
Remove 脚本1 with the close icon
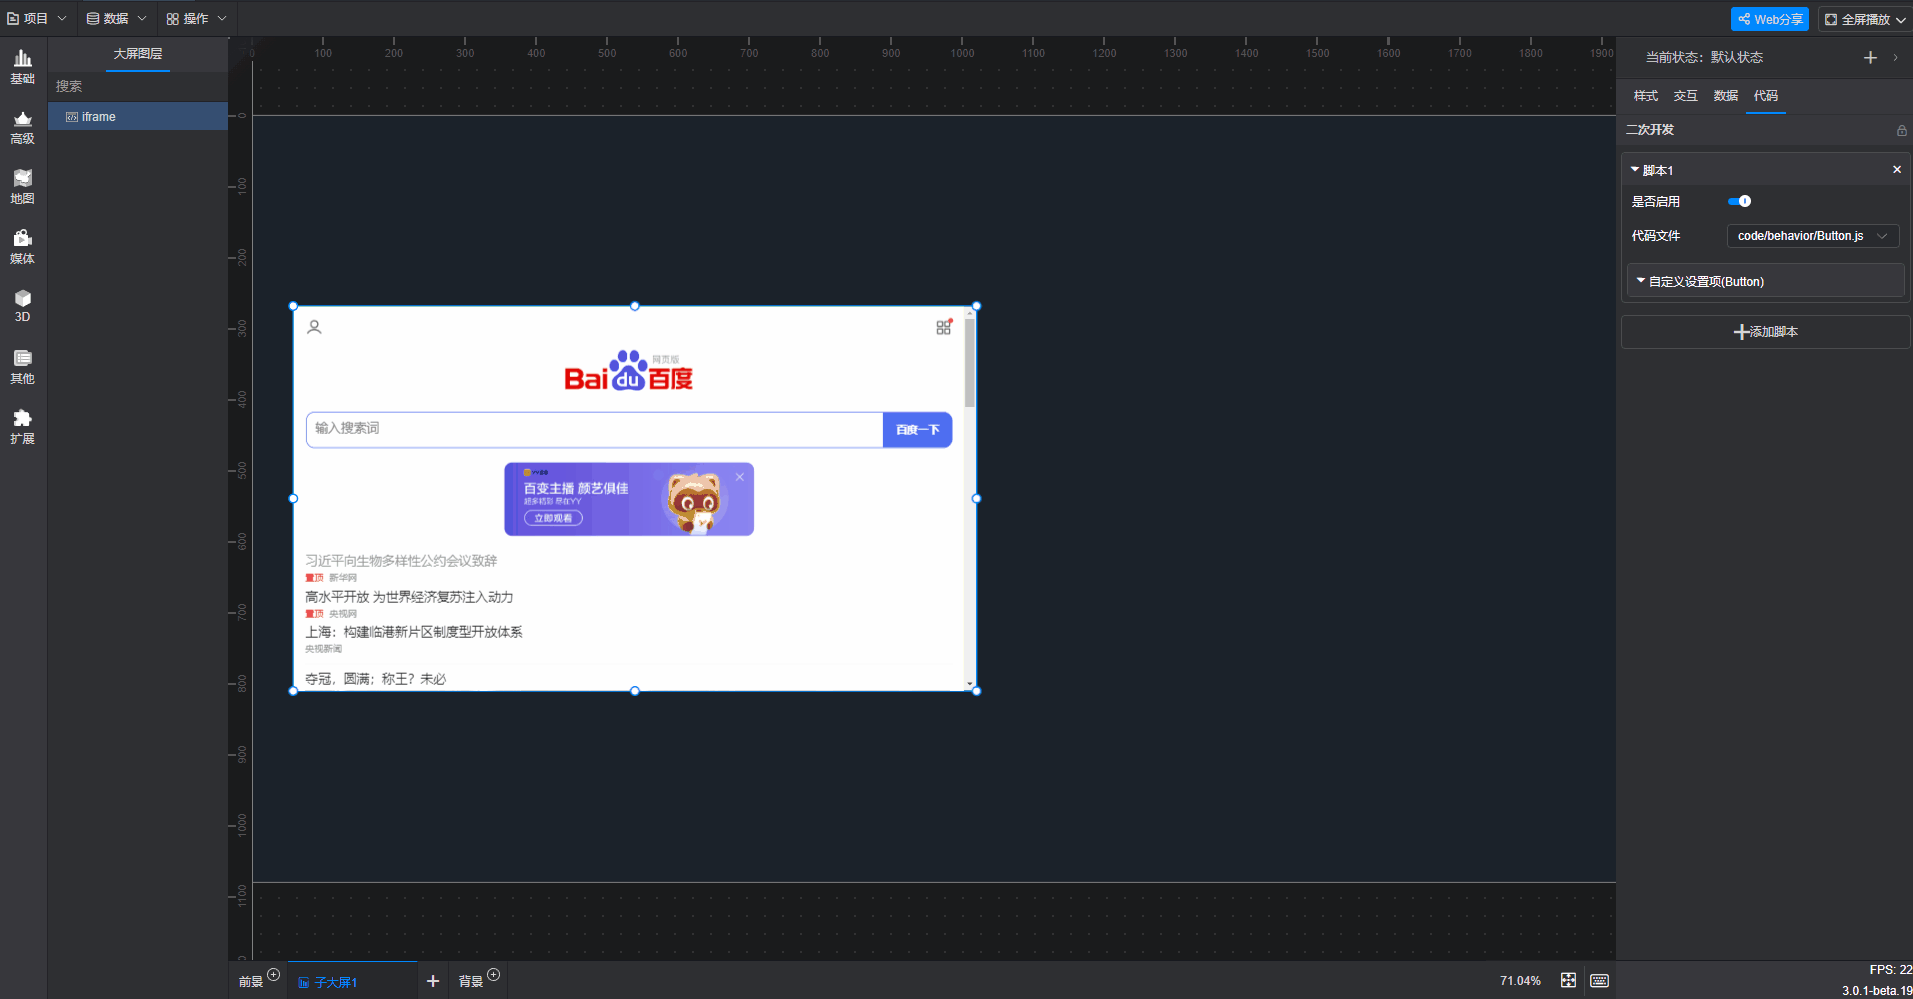pos(1896,170)
